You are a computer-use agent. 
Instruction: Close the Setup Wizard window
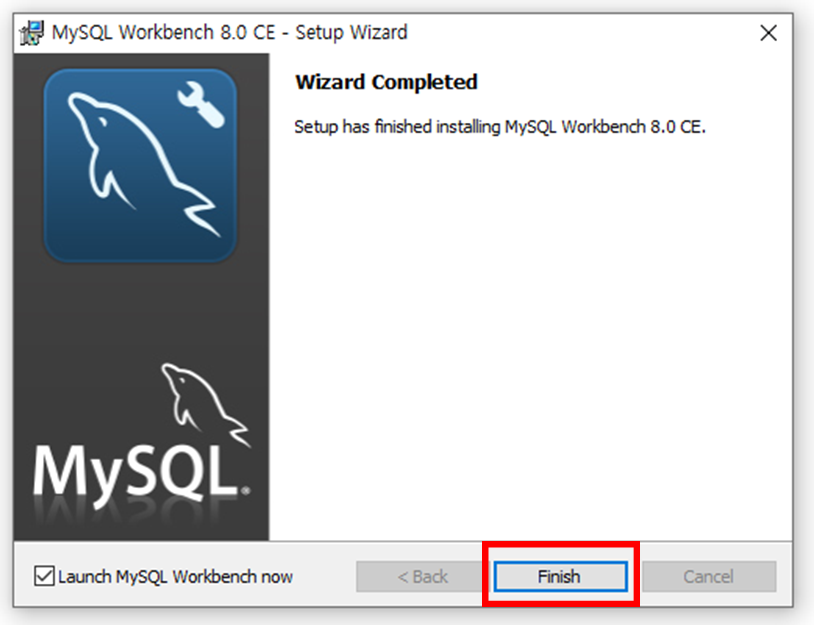768,33
